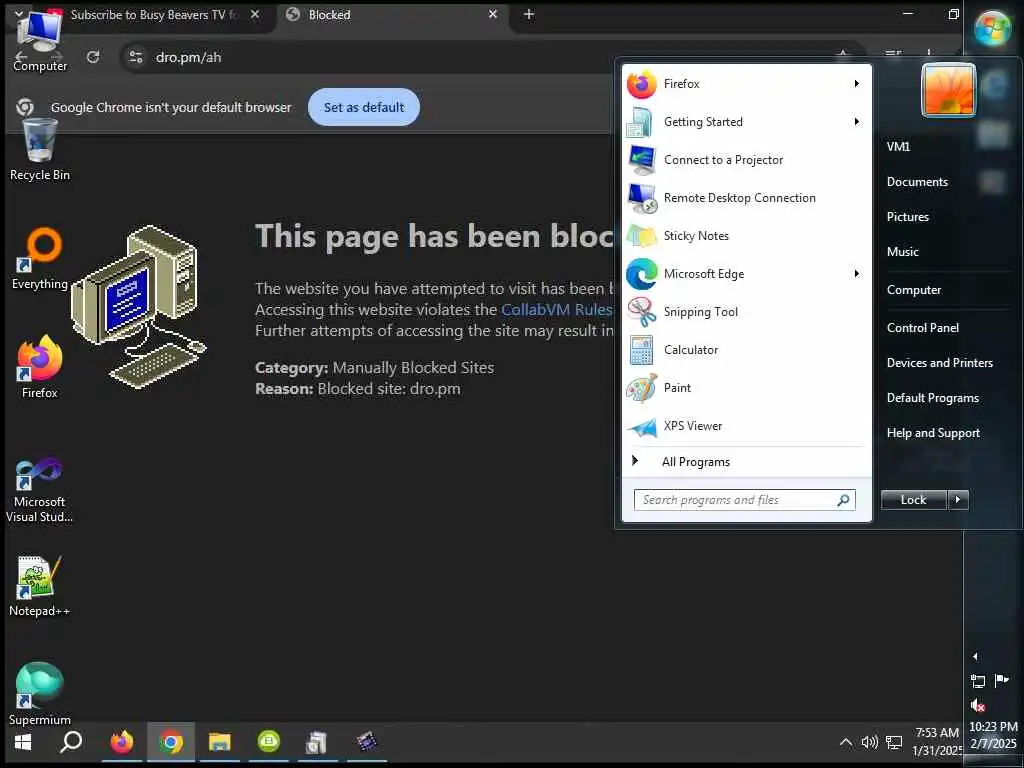Open Connect to a Projector

click(x=746, y=160)
